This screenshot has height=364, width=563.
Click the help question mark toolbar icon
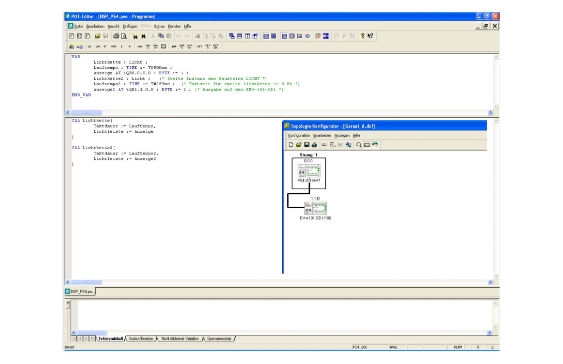[x=363, y=36]
